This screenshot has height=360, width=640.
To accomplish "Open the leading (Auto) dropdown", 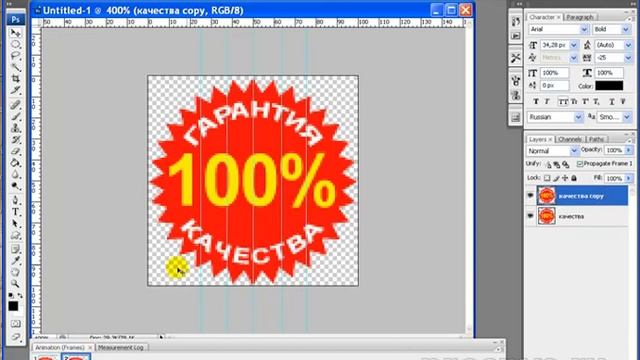I will pyautogui.click(x=628, y=45).
